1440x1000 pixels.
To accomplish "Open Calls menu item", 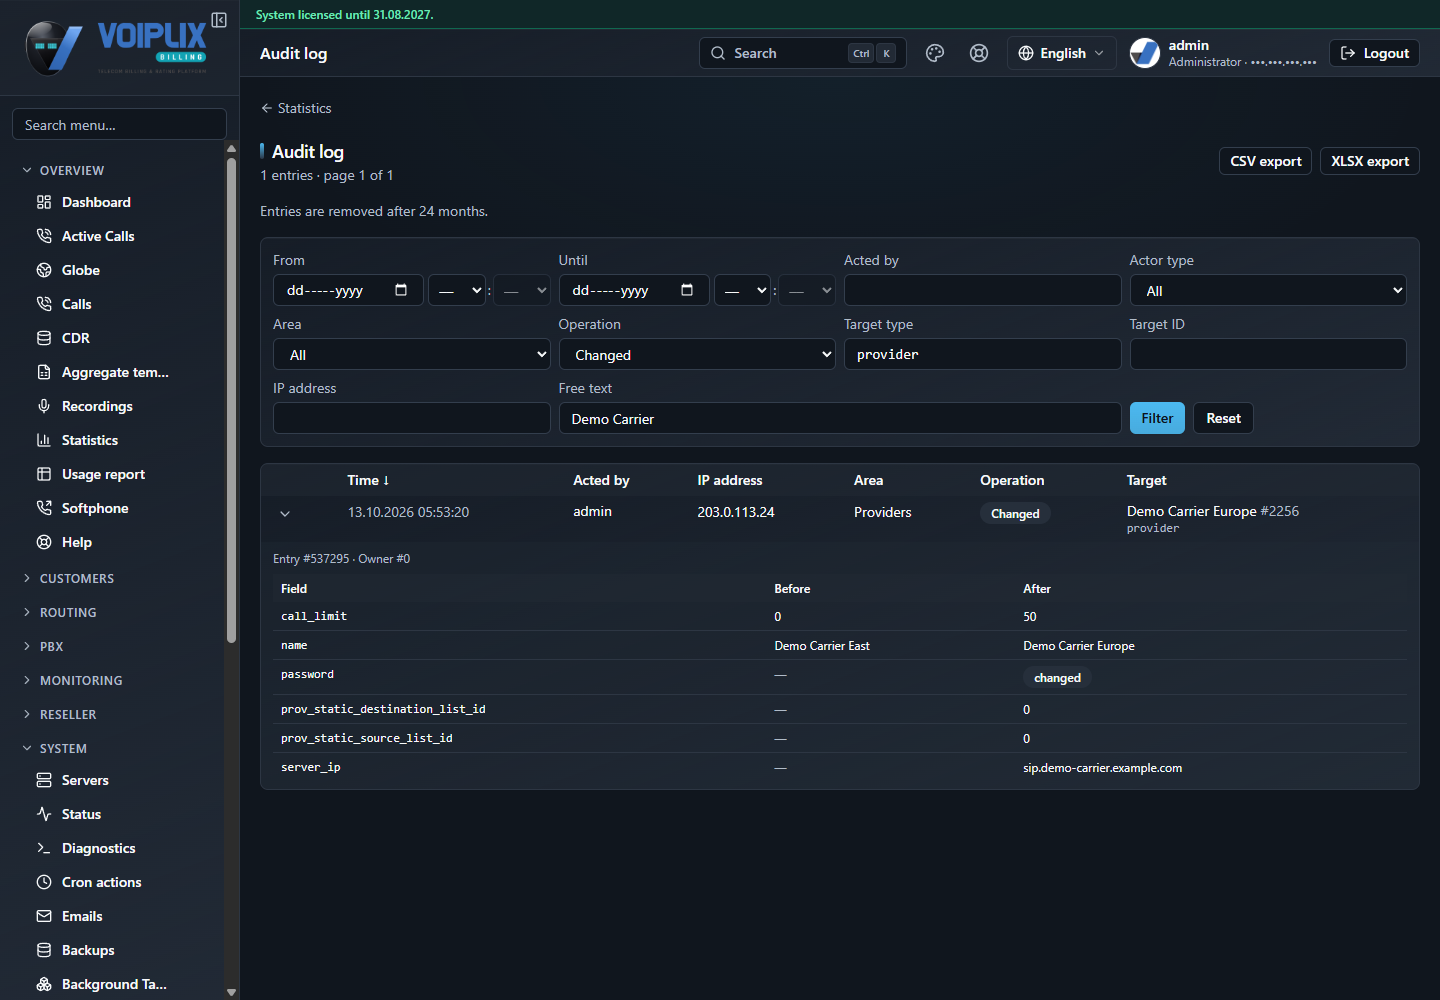I will click(x=76, y=304).
